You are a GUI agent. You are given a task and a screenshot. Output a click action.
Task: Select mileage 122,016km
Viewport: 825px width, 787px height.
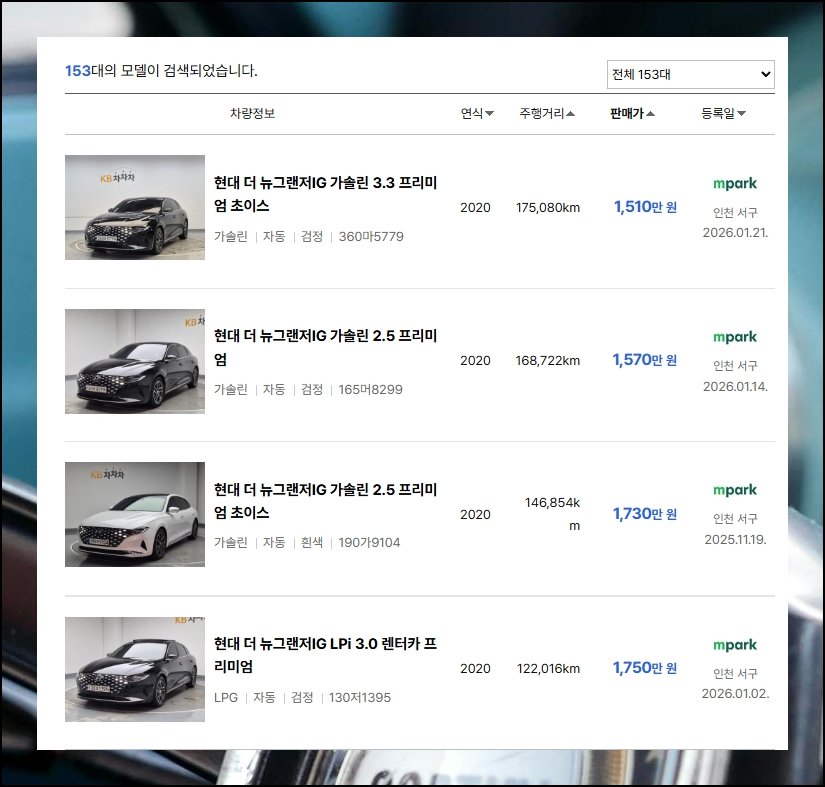(548, 669)
